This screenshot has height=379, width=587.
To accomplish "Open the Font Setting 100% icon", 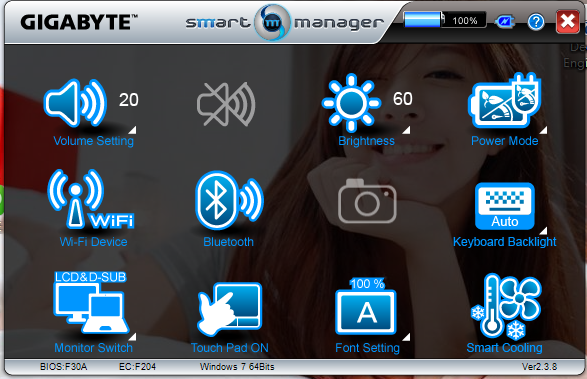I will (366, 306).
